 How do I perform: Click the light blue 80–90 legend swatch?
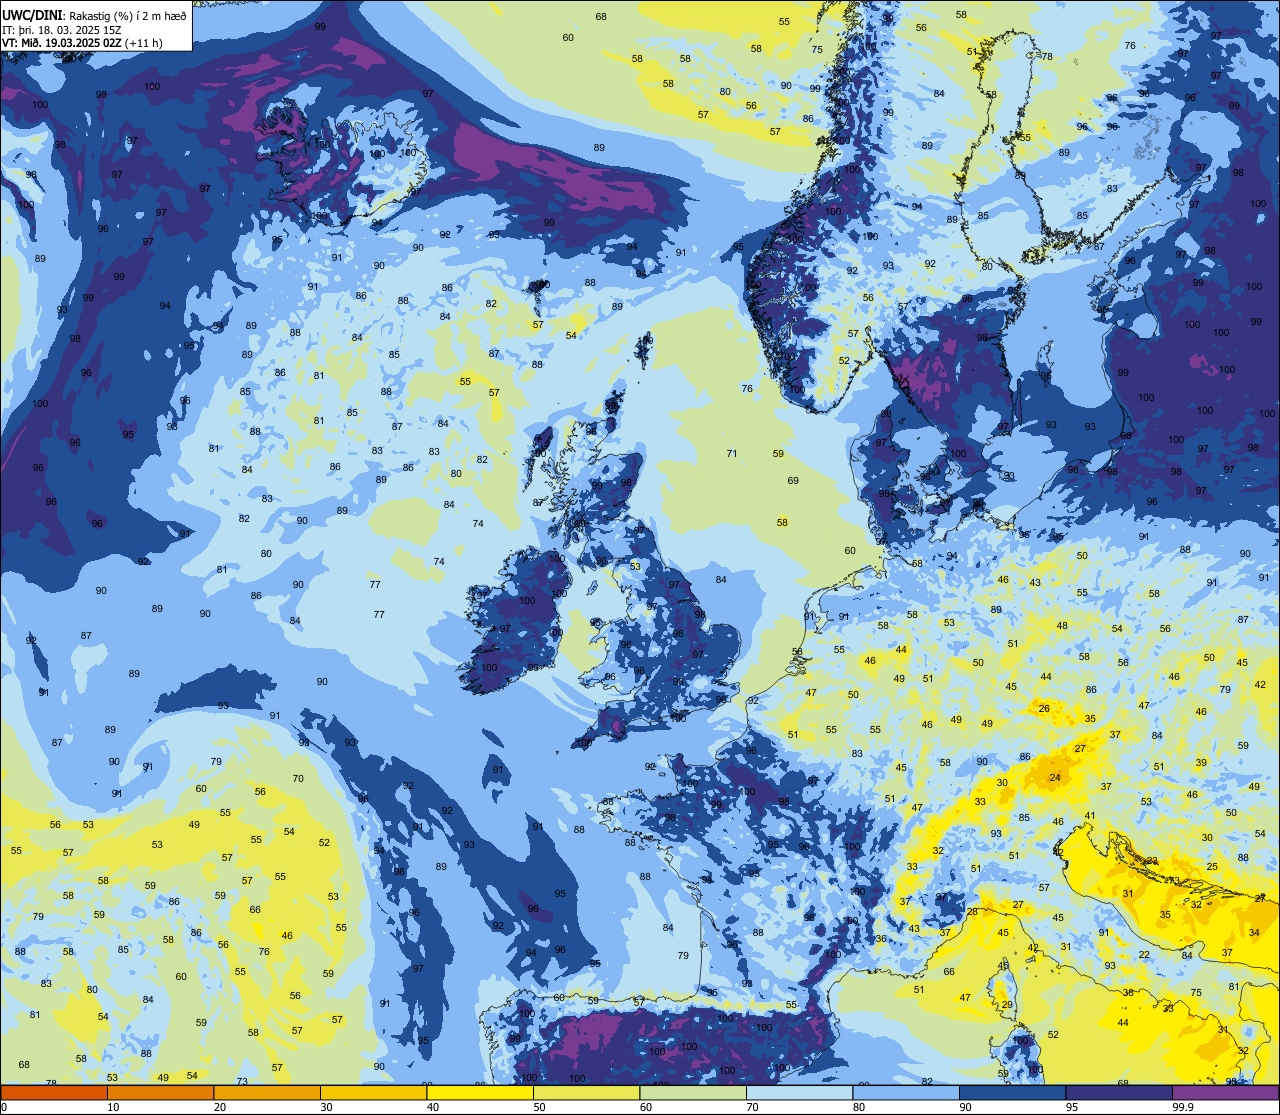(906, 1093)
